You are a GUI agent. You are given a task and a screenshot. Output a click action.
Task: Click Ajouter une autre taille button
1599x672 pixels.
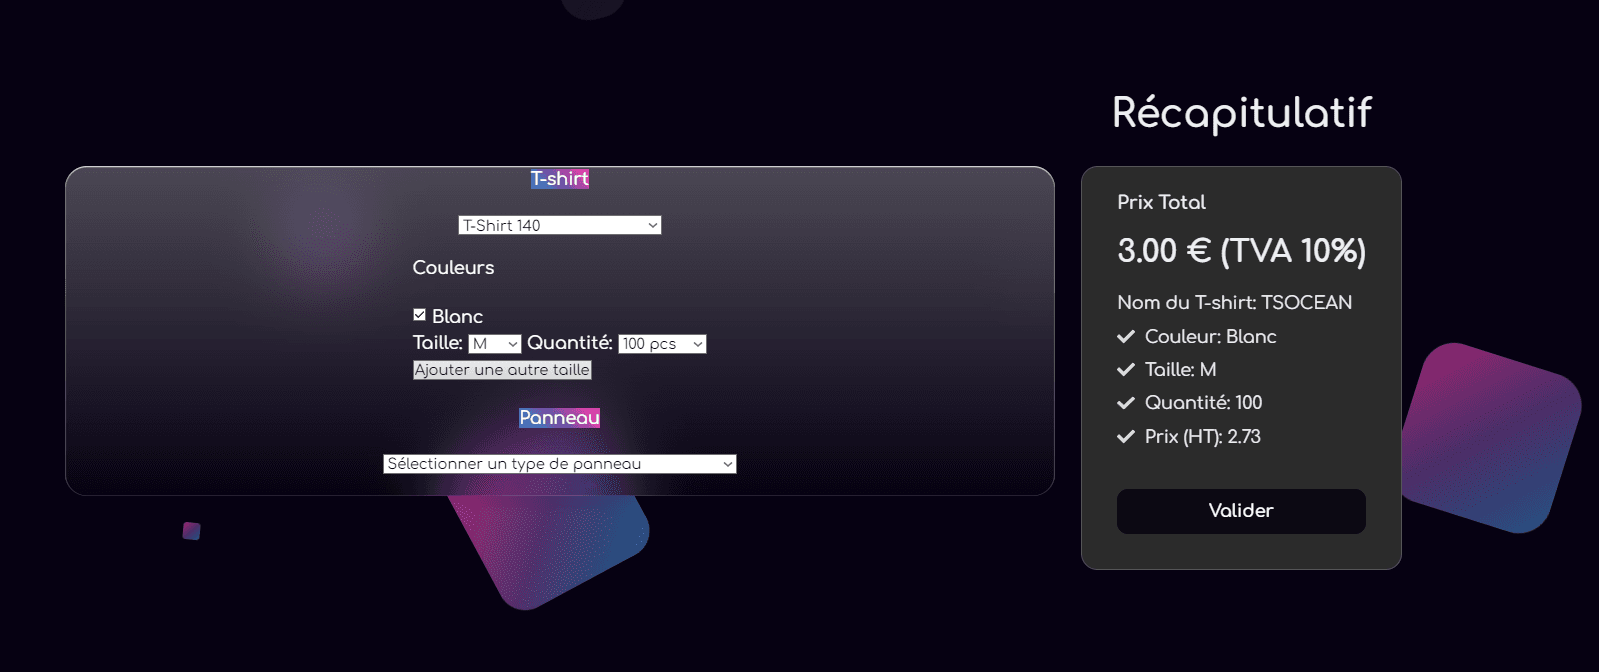[502, 370]
